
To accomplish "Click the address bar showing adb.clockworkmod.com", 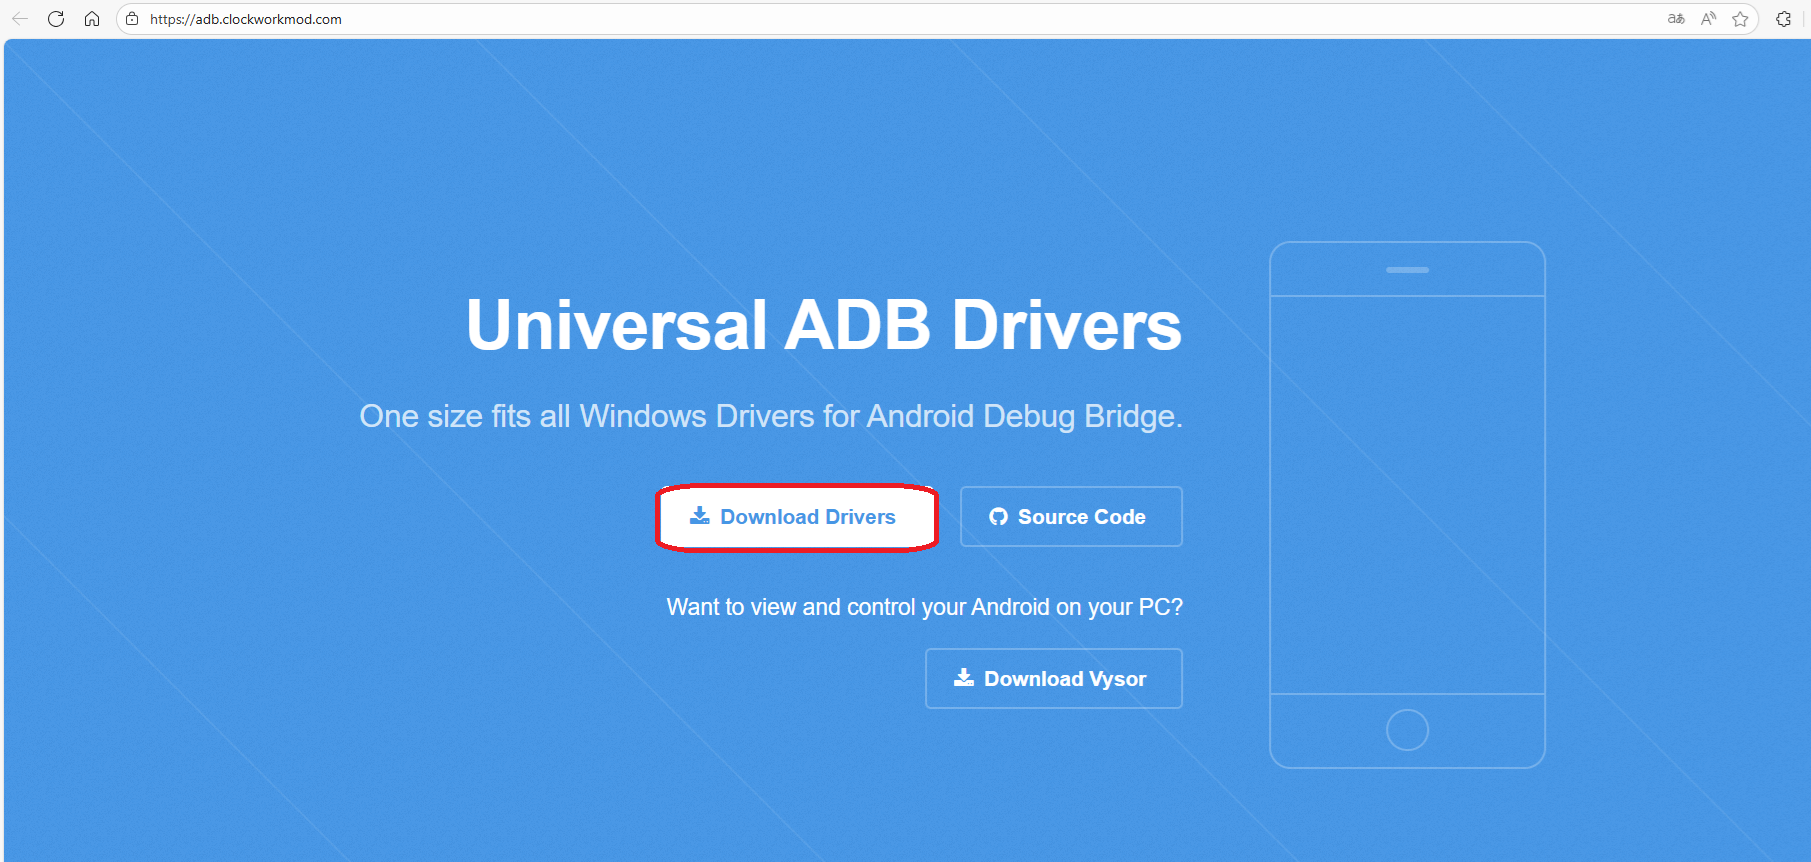I will [x=700, y=19].
